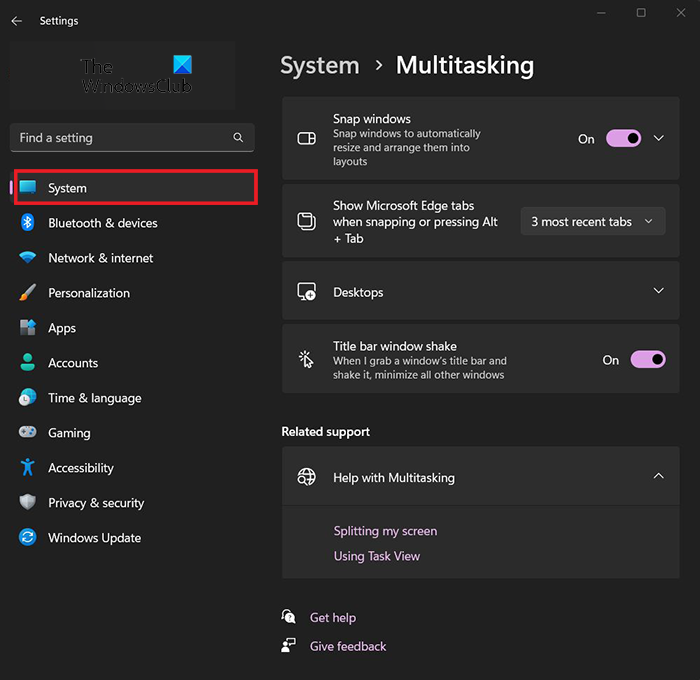Click the Privacy shield icon
Image resolution: width=700 pixels, height=680 pixels.
28,502
